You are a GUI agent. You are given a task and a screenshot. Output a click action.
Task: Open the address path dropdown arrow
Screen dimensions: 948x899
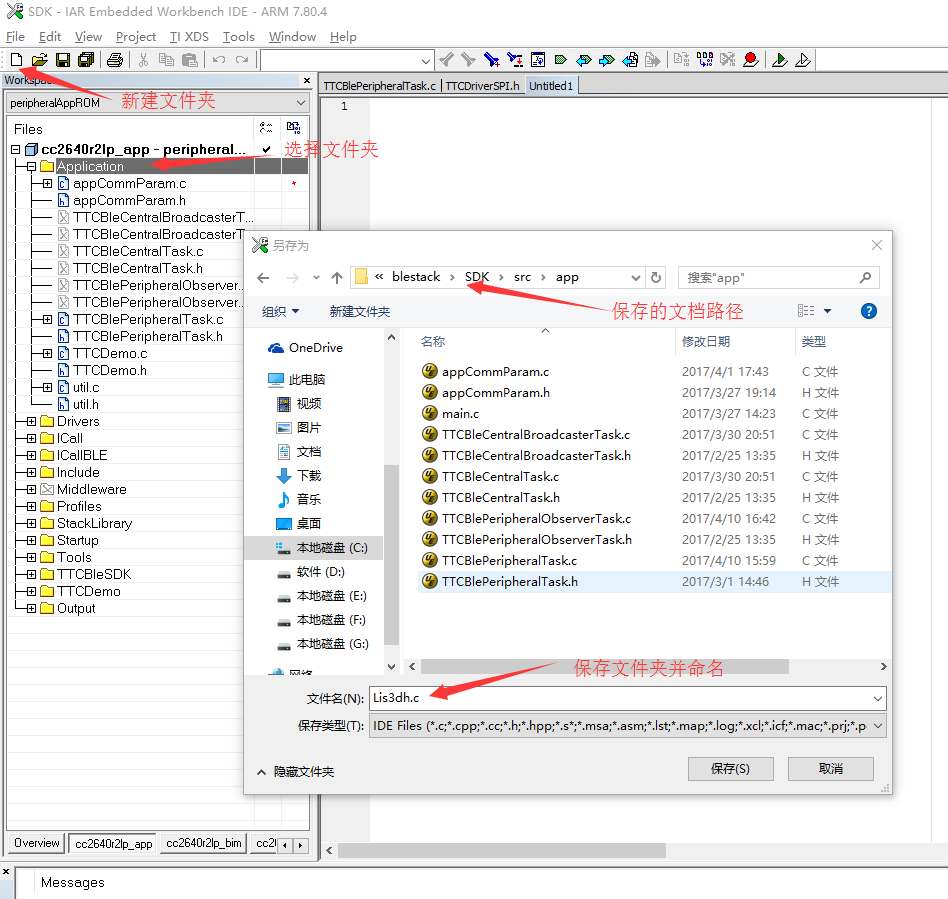pos(635,277)
